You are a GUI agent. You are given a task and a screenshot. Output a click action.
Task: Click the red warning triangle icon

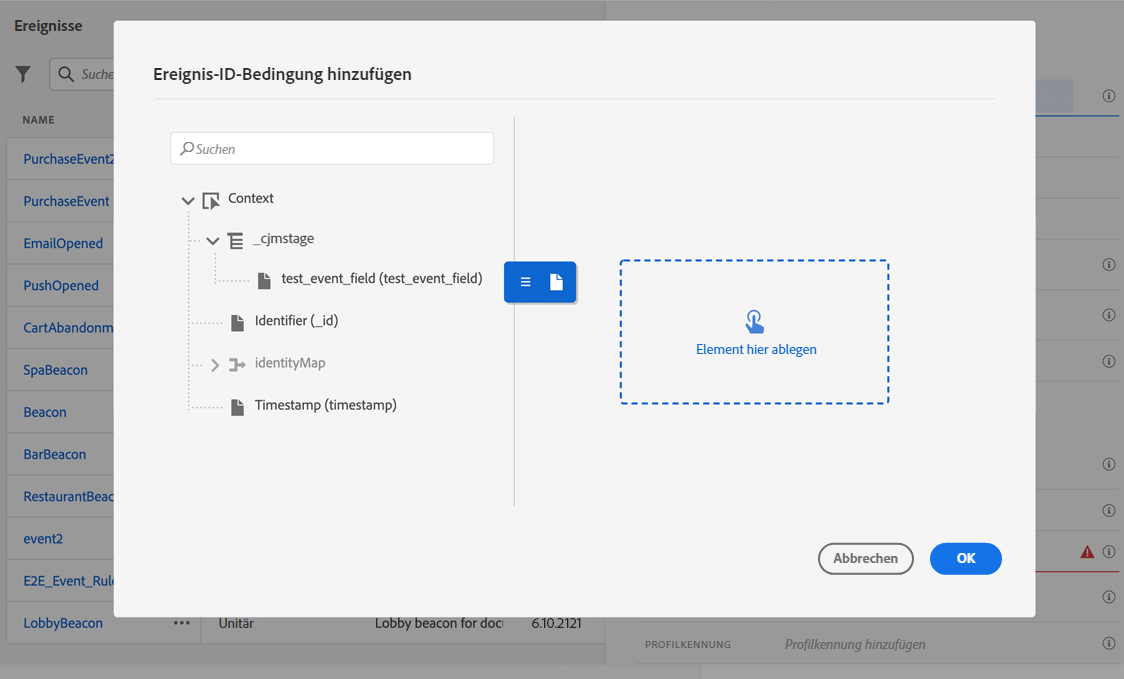point(1087,551)
